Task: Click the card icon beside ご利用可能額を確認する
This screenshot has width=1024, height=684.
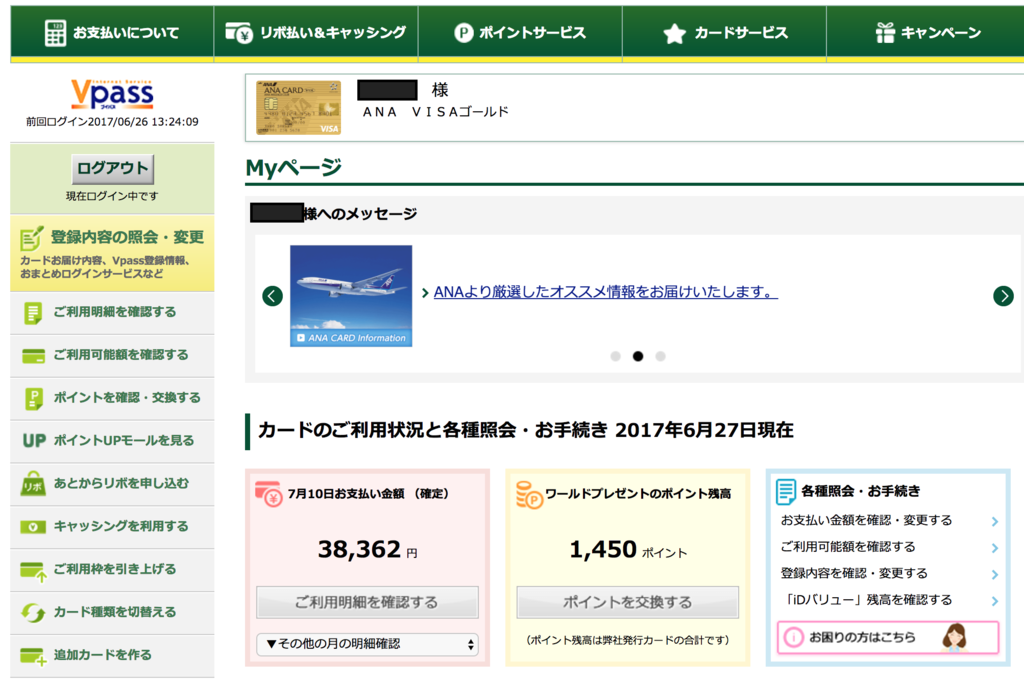Action: [33, 355]
